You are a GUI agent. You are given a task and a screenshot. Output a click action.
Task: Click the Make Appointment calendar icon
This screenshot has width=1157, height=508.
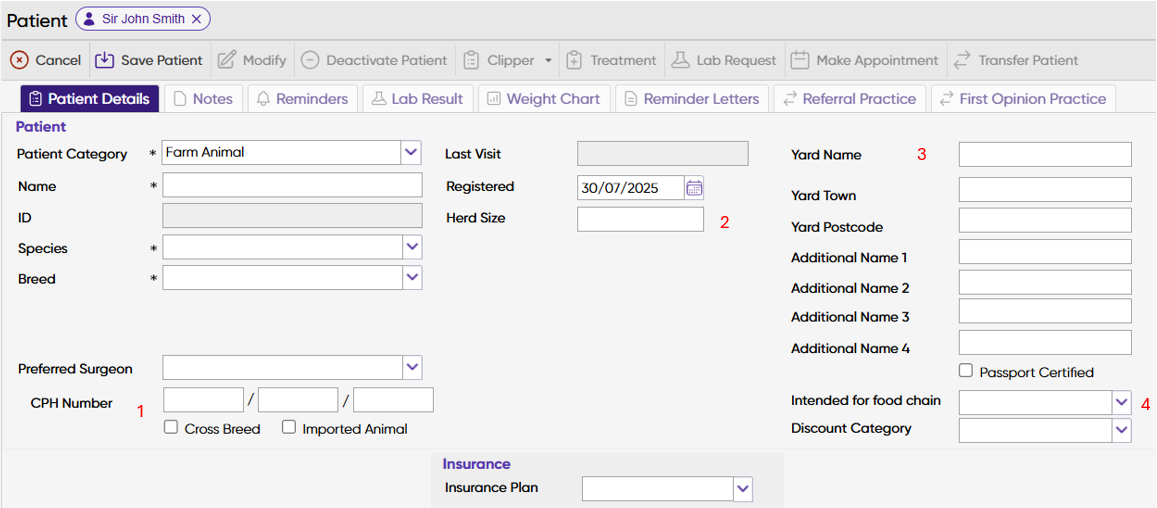(x=800, y=61)
